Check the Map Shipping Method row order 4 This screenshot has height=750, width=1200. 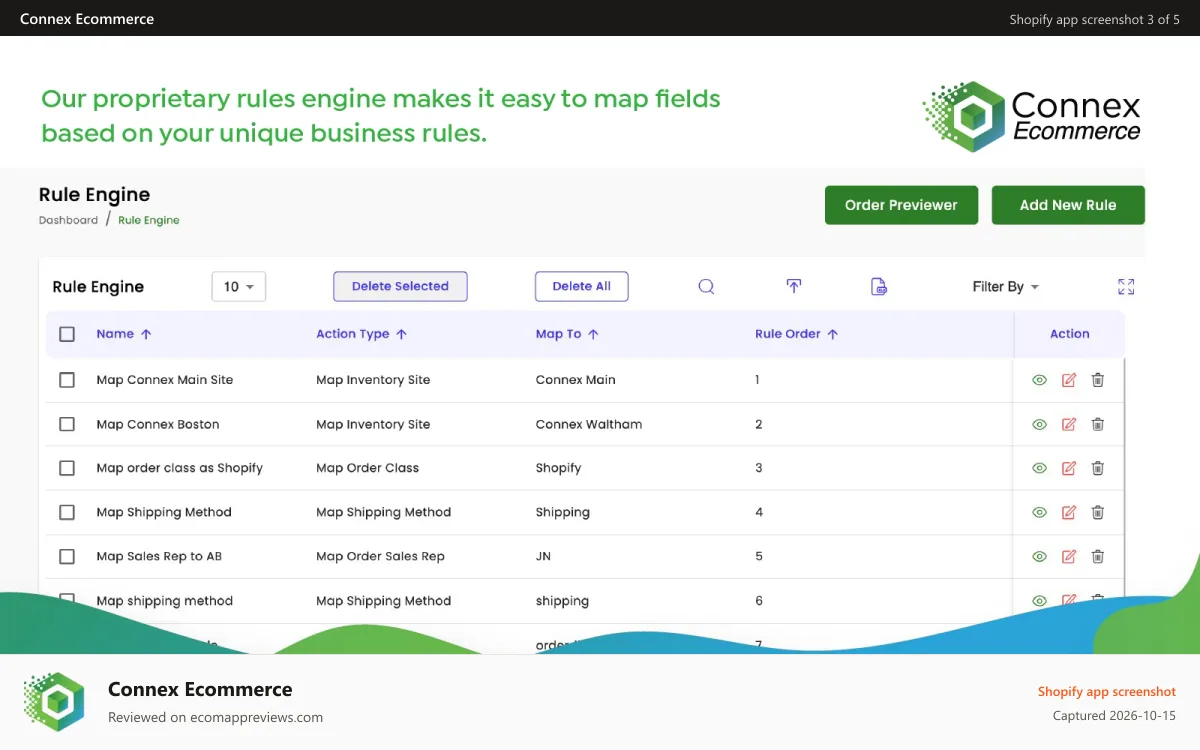click(x=67, y=512)
